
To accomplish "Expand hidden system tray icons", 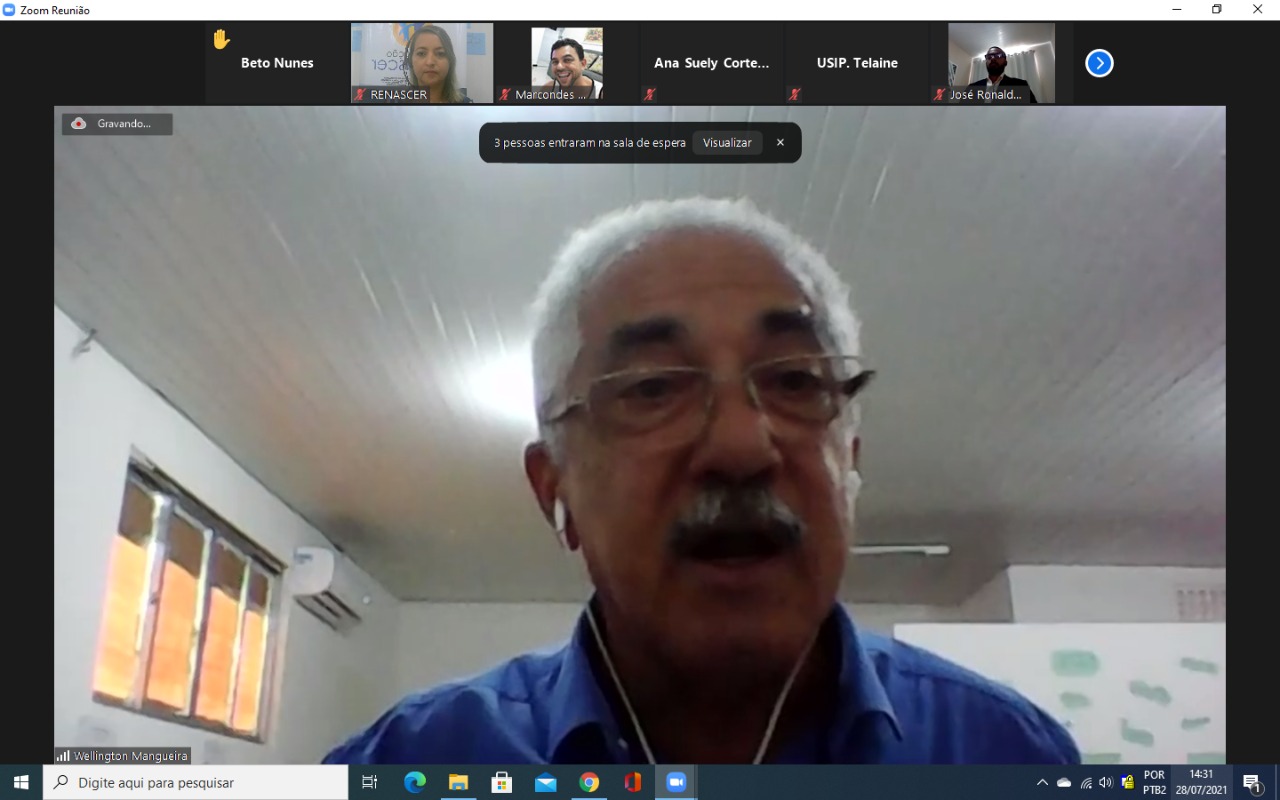I will point(1042,782).
